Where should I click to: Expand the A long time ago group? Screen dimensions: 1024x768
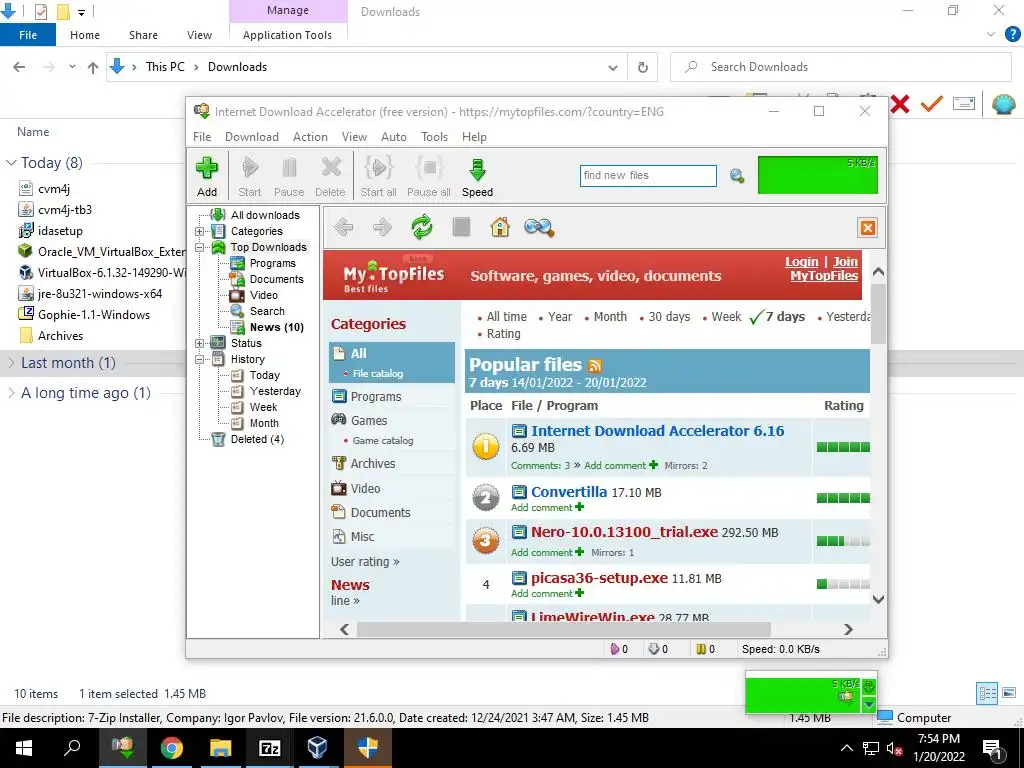point(10,393)
